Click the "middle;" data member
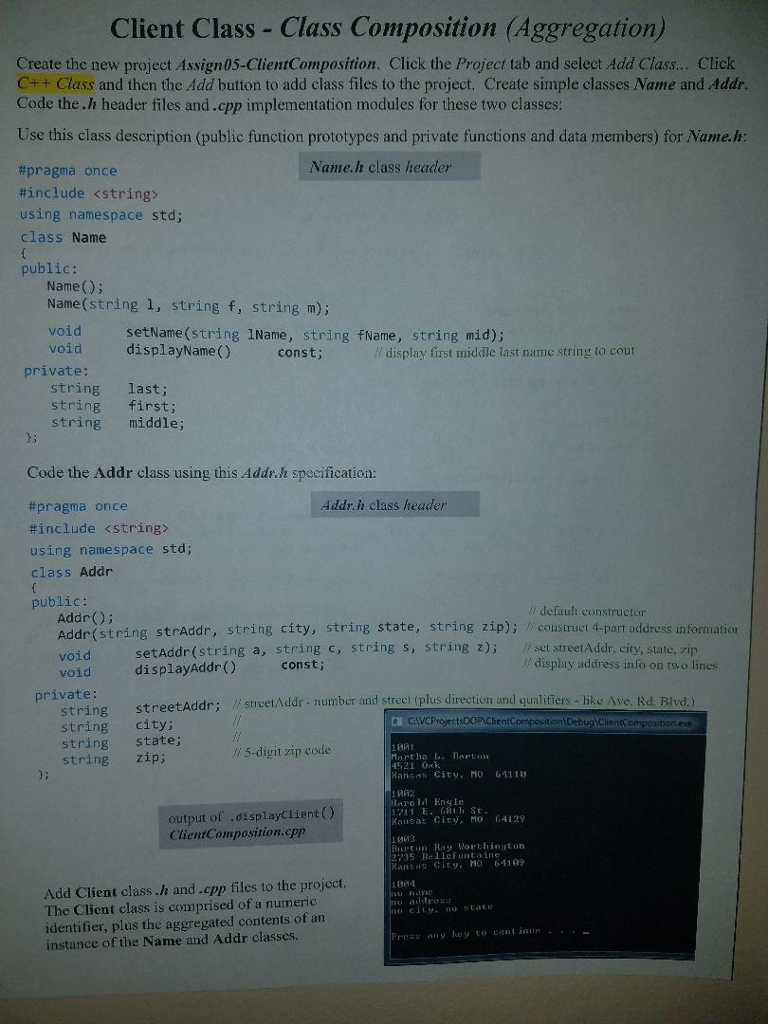This screenshot has width=768, height=1024. pyautogui.click(x=157, y=423)
